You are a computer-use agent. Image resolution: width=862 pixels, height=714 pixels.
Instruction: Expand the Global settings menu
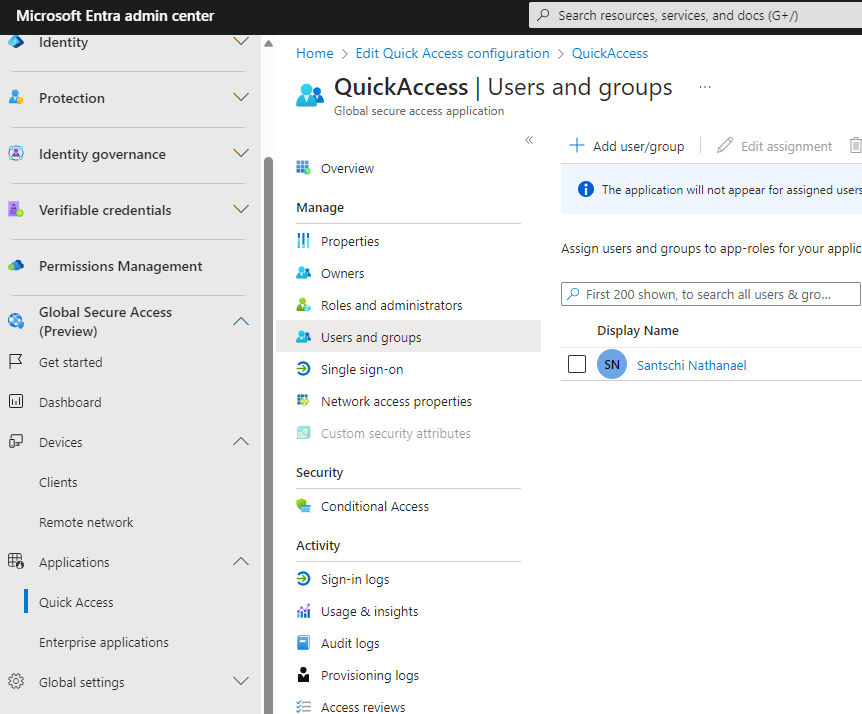pyautogui.click(x=240, y=681)
